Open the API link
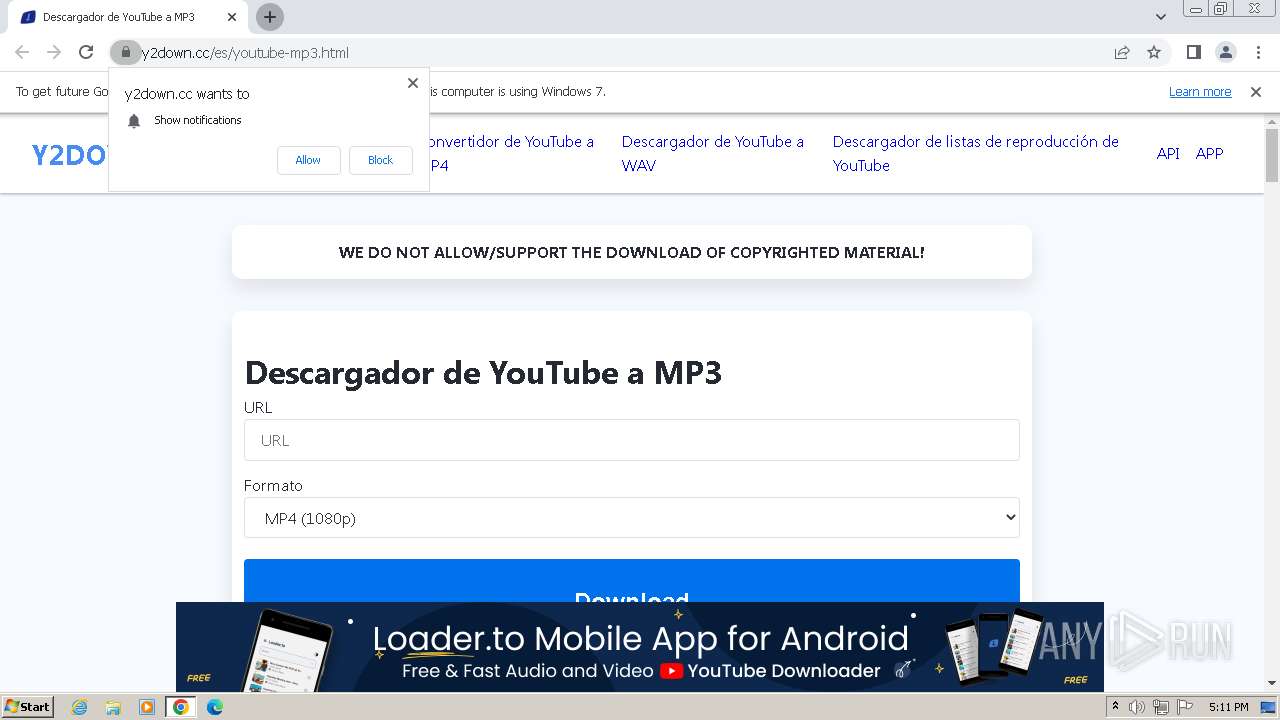Viewport: 1280px width, 720px height. coord(1168,153)
